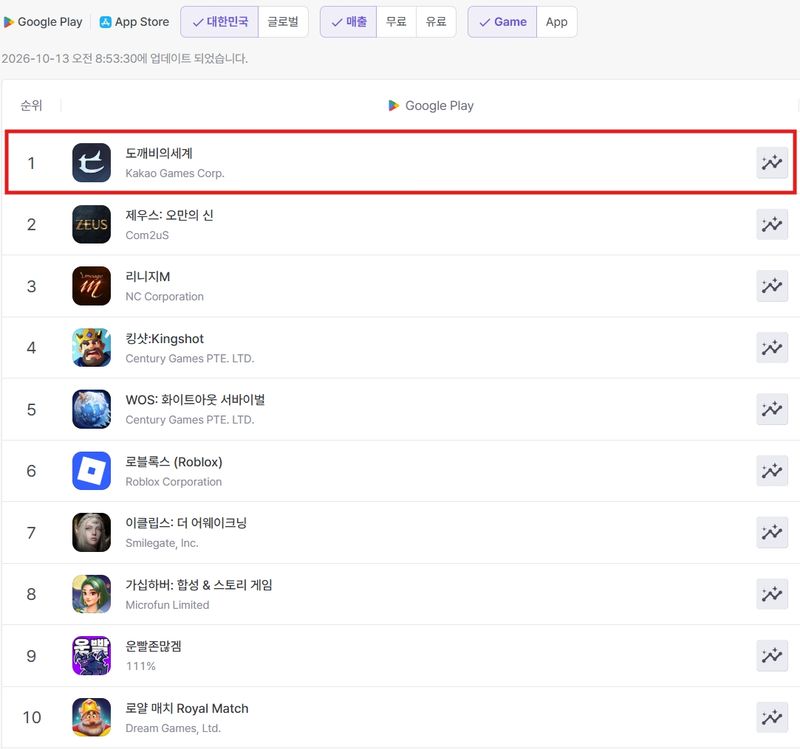The width and height of the screenshot is (800, 749).
Task: Open trend chart for 로블록스 (Roblox)
Action: click(x=772, y=471)
